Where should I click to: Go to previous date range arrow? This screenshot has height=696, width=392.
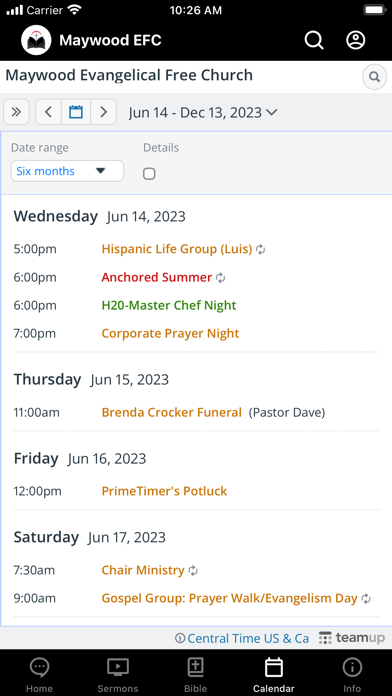[x=49, y=112]
